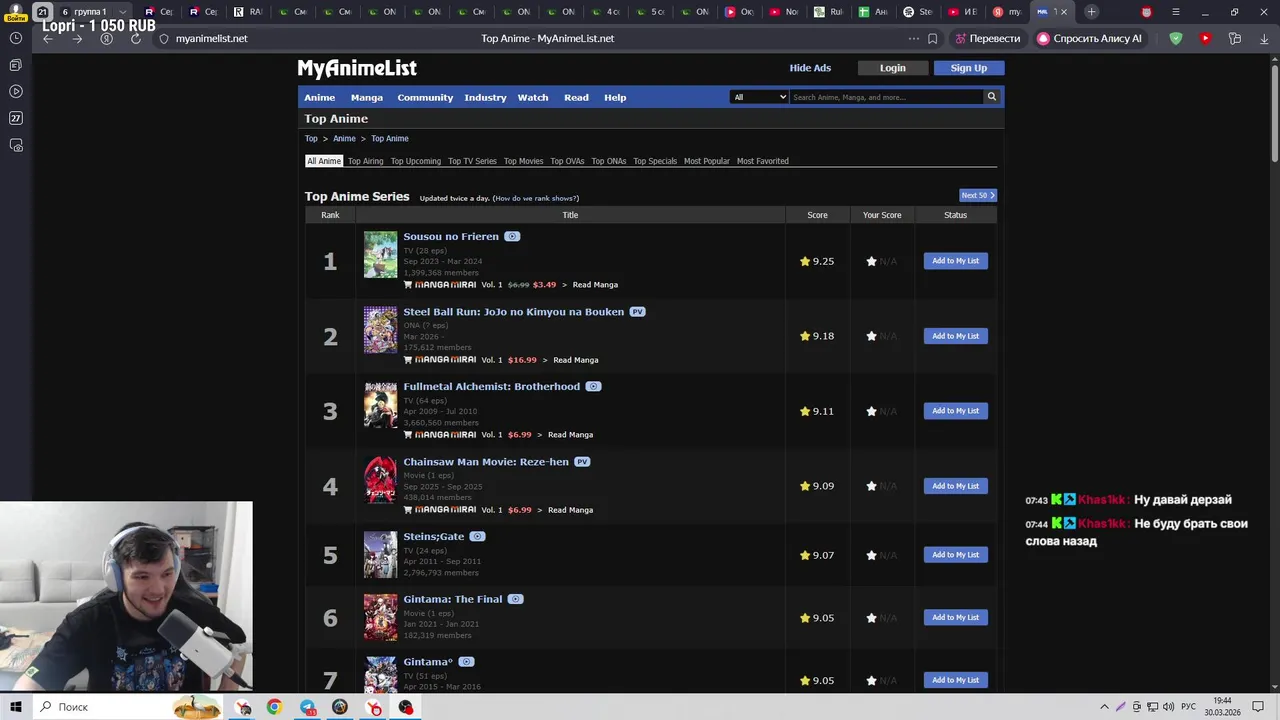This screenshot has width=1280, height=720.
Task: Open the MyAnimeList home logo
Action: coord(357,68)
